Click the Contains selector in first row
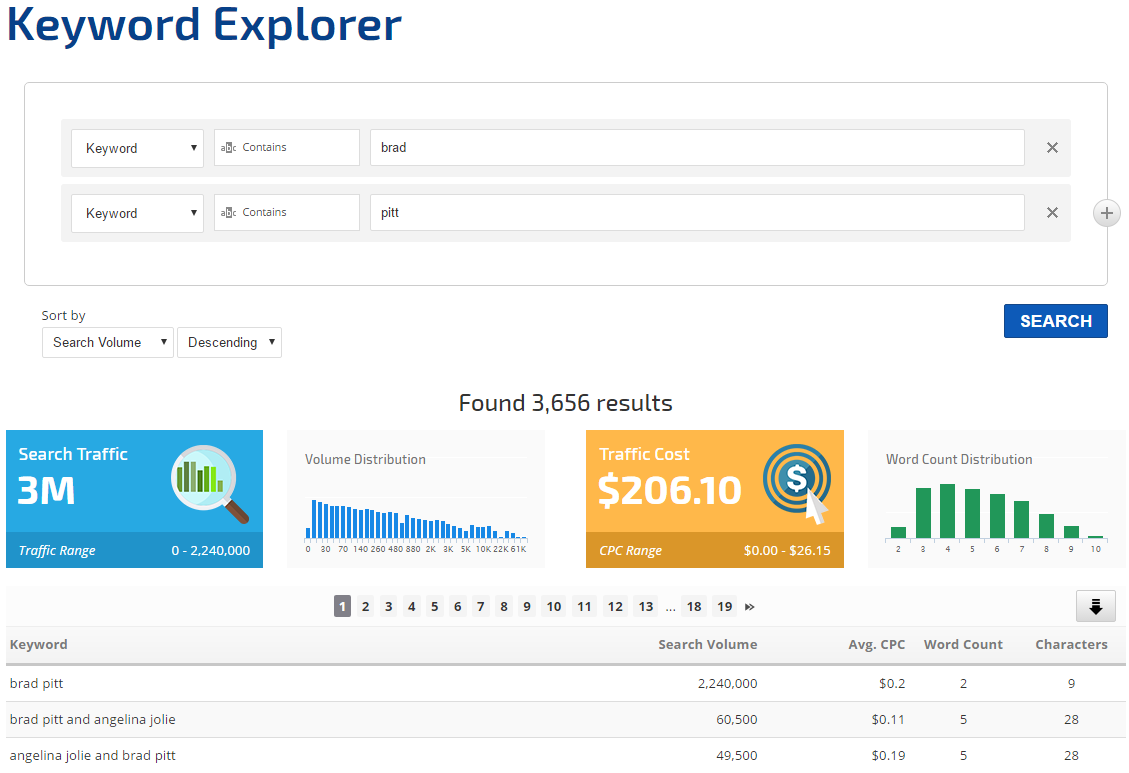The width and height of the screenshot is (1129, 773). pos(286,148)
